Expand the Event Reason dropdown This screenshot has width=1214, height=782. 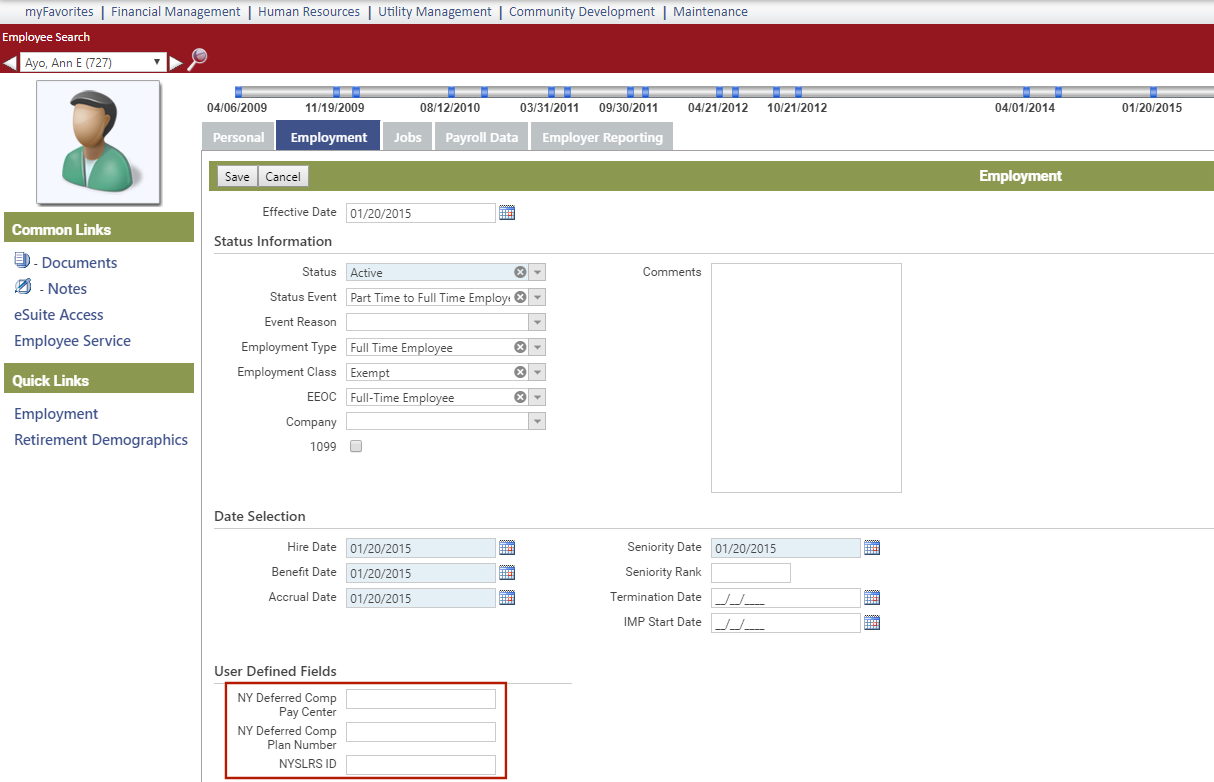point(537,322)
